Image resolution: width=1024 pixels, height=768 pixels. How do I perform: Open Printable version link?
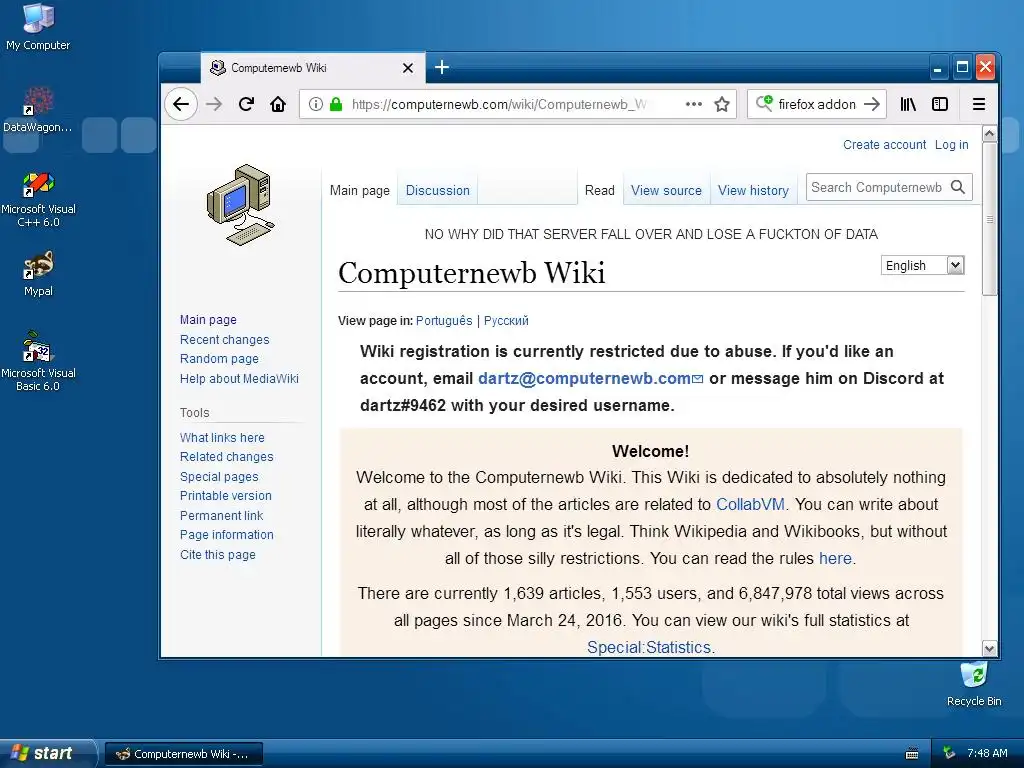[226, 496]
